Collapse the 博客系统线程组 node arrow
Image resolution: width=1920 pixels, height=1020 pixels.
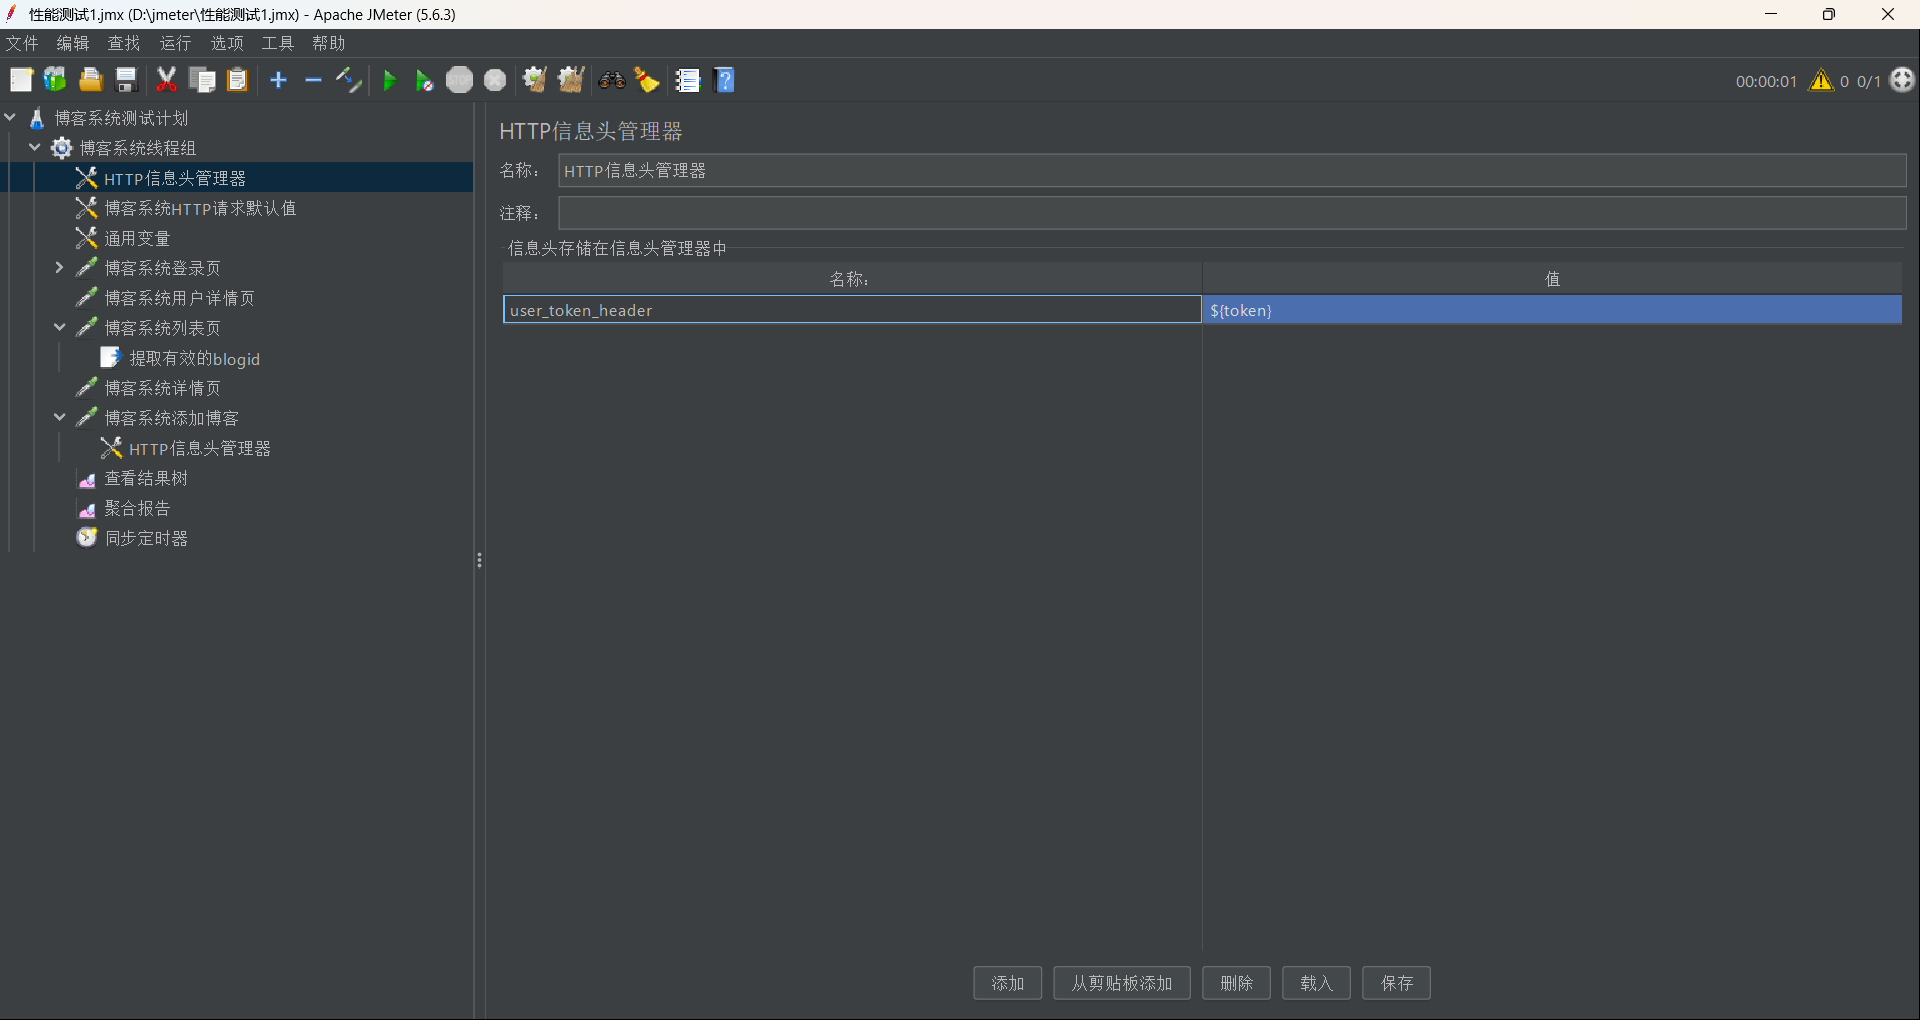pos(35,148)
